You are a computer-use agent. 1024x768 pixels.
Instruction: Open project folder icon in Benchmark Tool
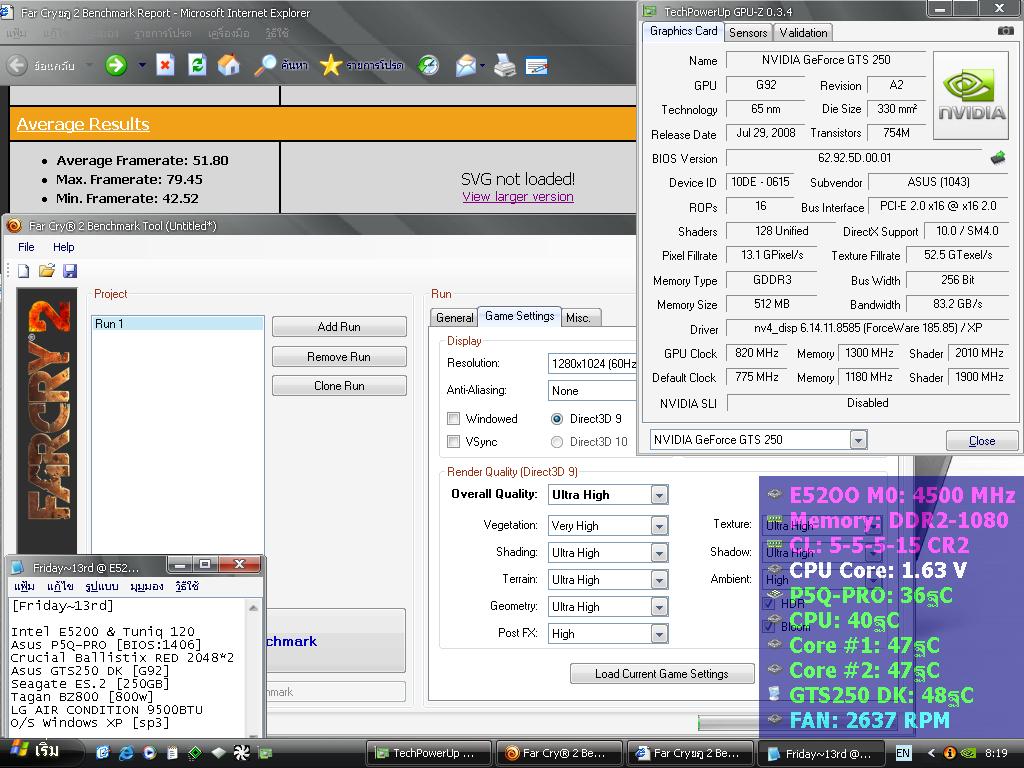pos(46,270)
